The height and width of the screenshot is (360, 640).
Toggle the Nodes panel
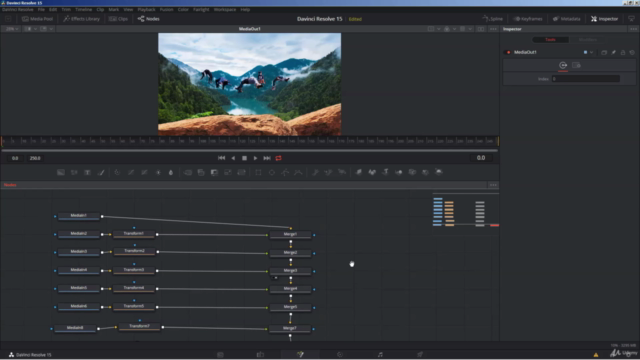[x=149, y=19]
